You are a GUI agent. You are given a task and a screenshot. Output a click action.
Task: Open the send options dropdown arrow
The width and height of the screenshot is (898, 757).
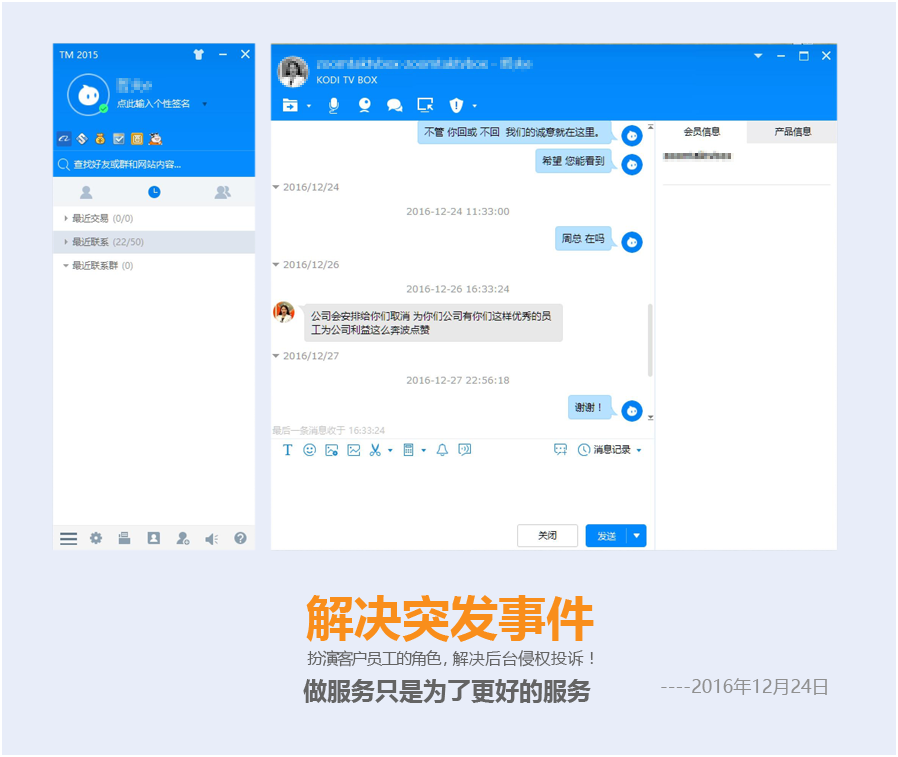tap(637, 536)
